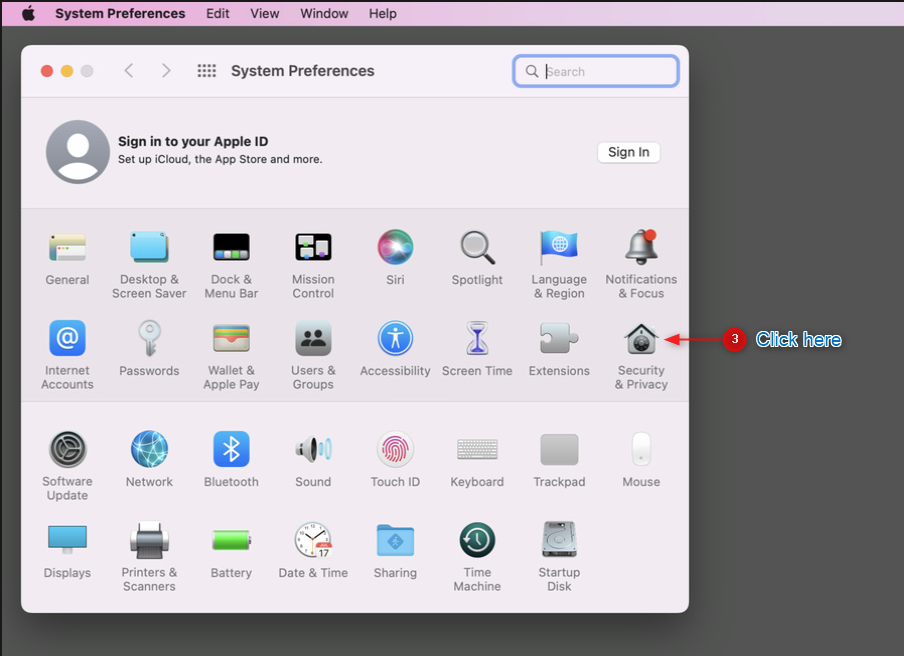Open the Edit menu
This screenshot has height=656, width=904.
point(217,13)
